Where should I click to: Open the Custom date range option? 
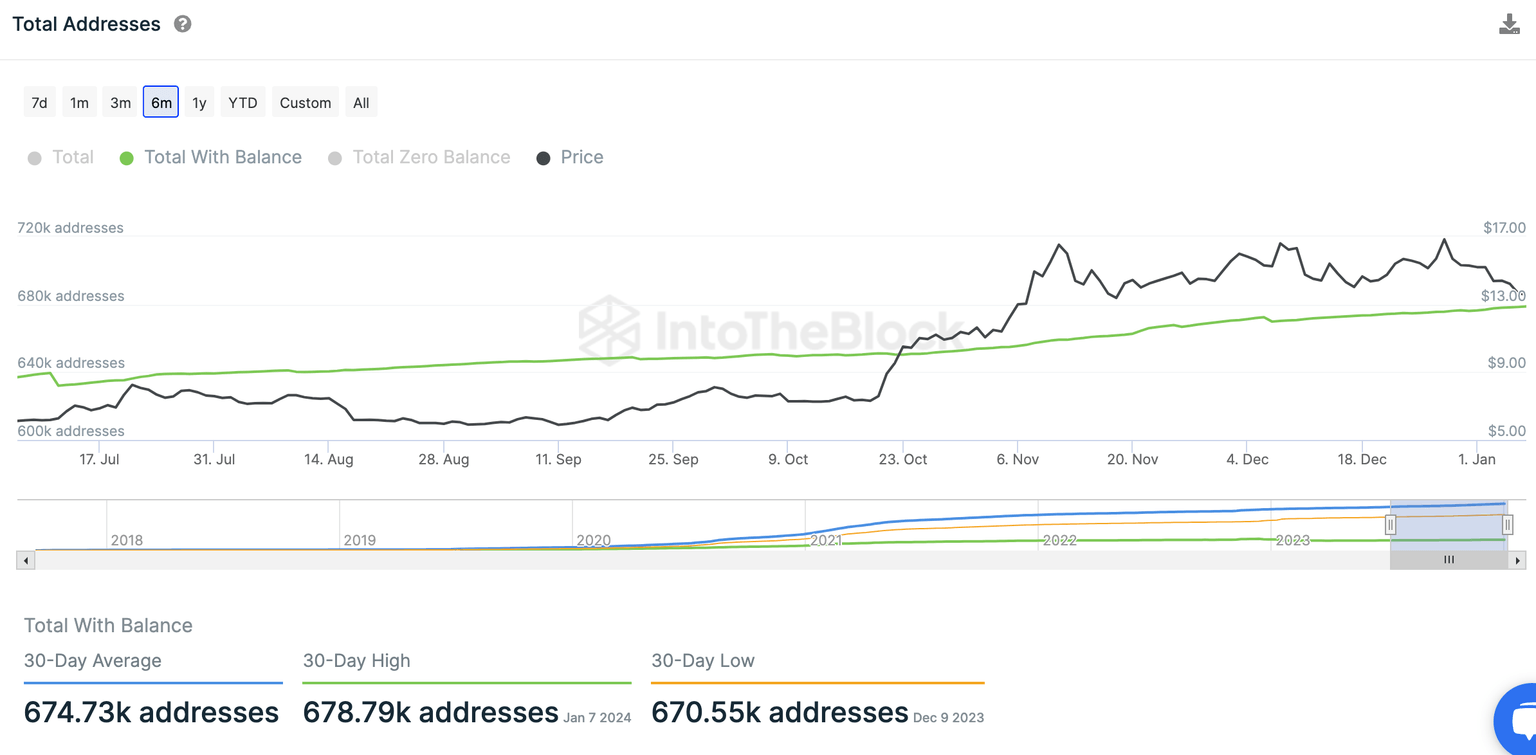[305, 103]
